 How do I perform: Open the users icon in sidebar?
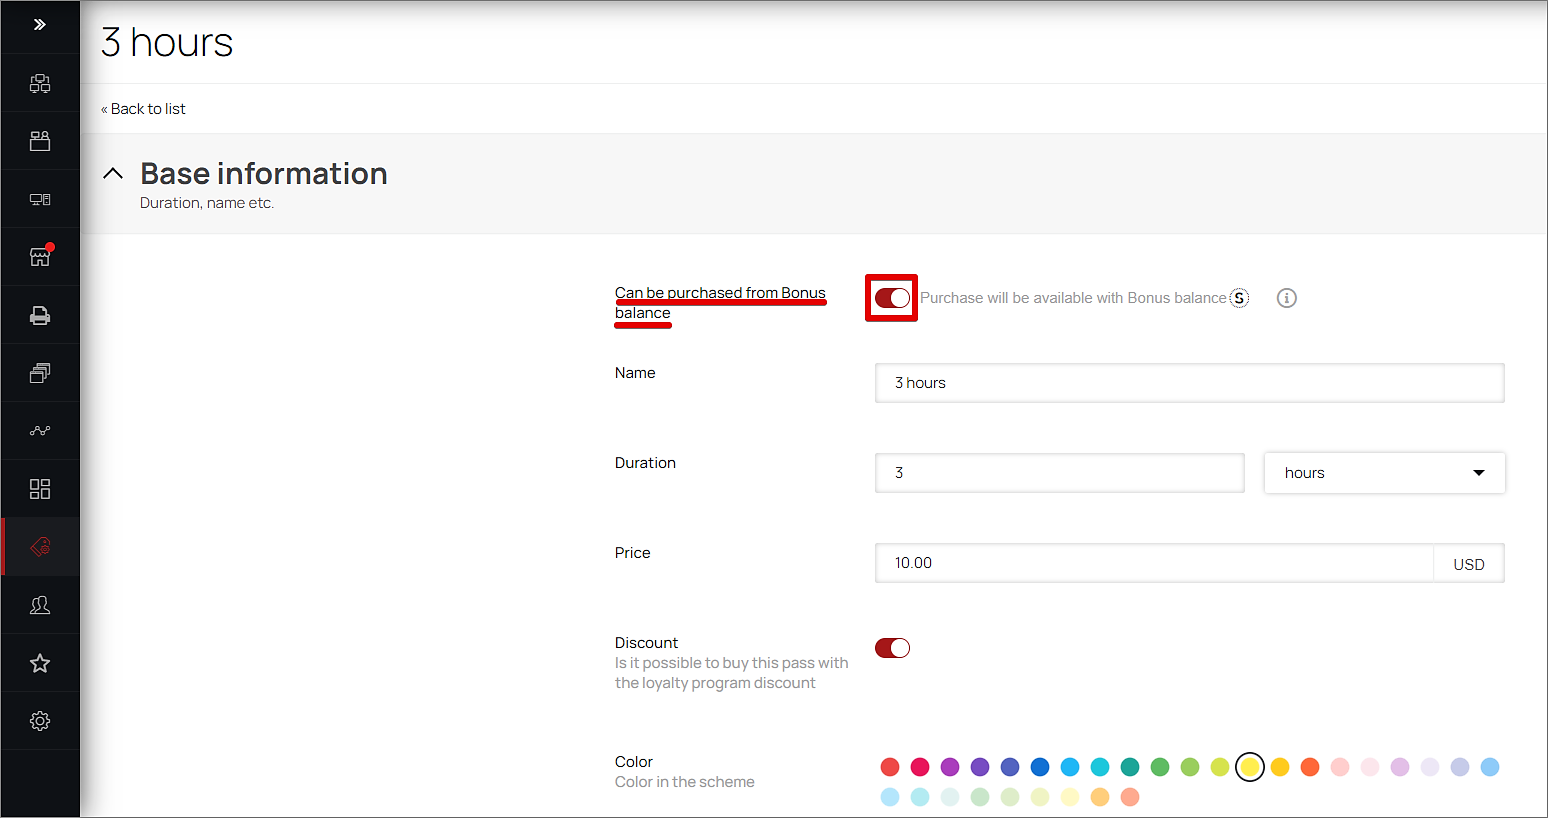point(40,605)
